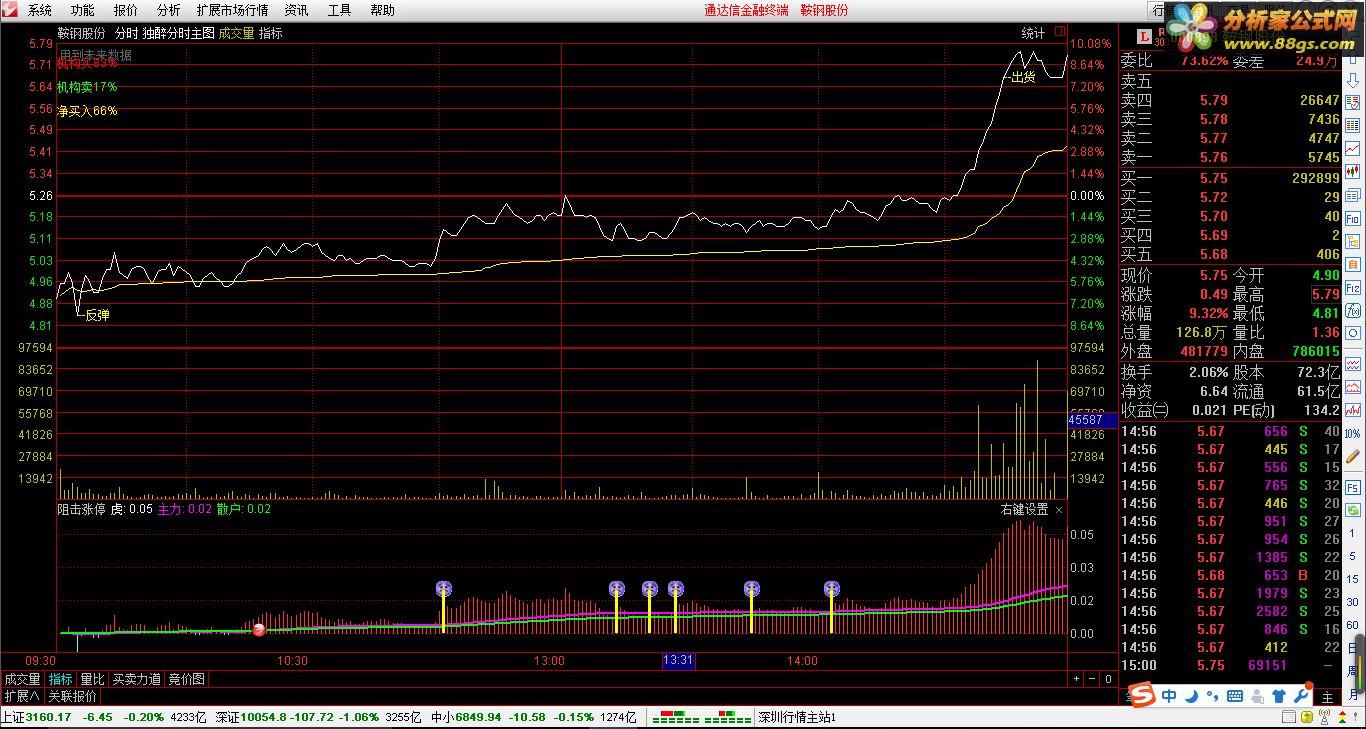The image size is (1366, 729).
Task: Click the 0 reset button under the chart
Action: 1107,679
